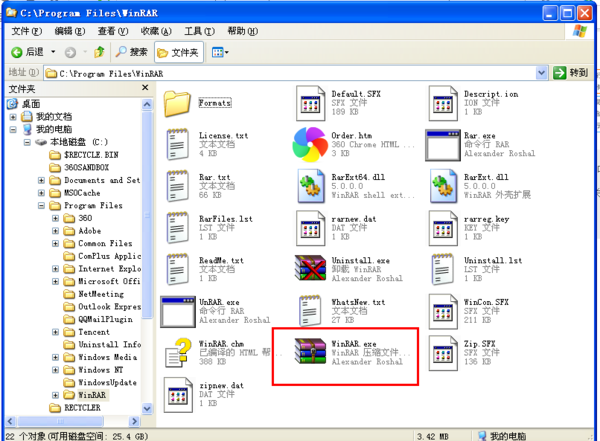
Task: Select the WhatsNew.txt file icon
Action: click(x=310, y=311)
